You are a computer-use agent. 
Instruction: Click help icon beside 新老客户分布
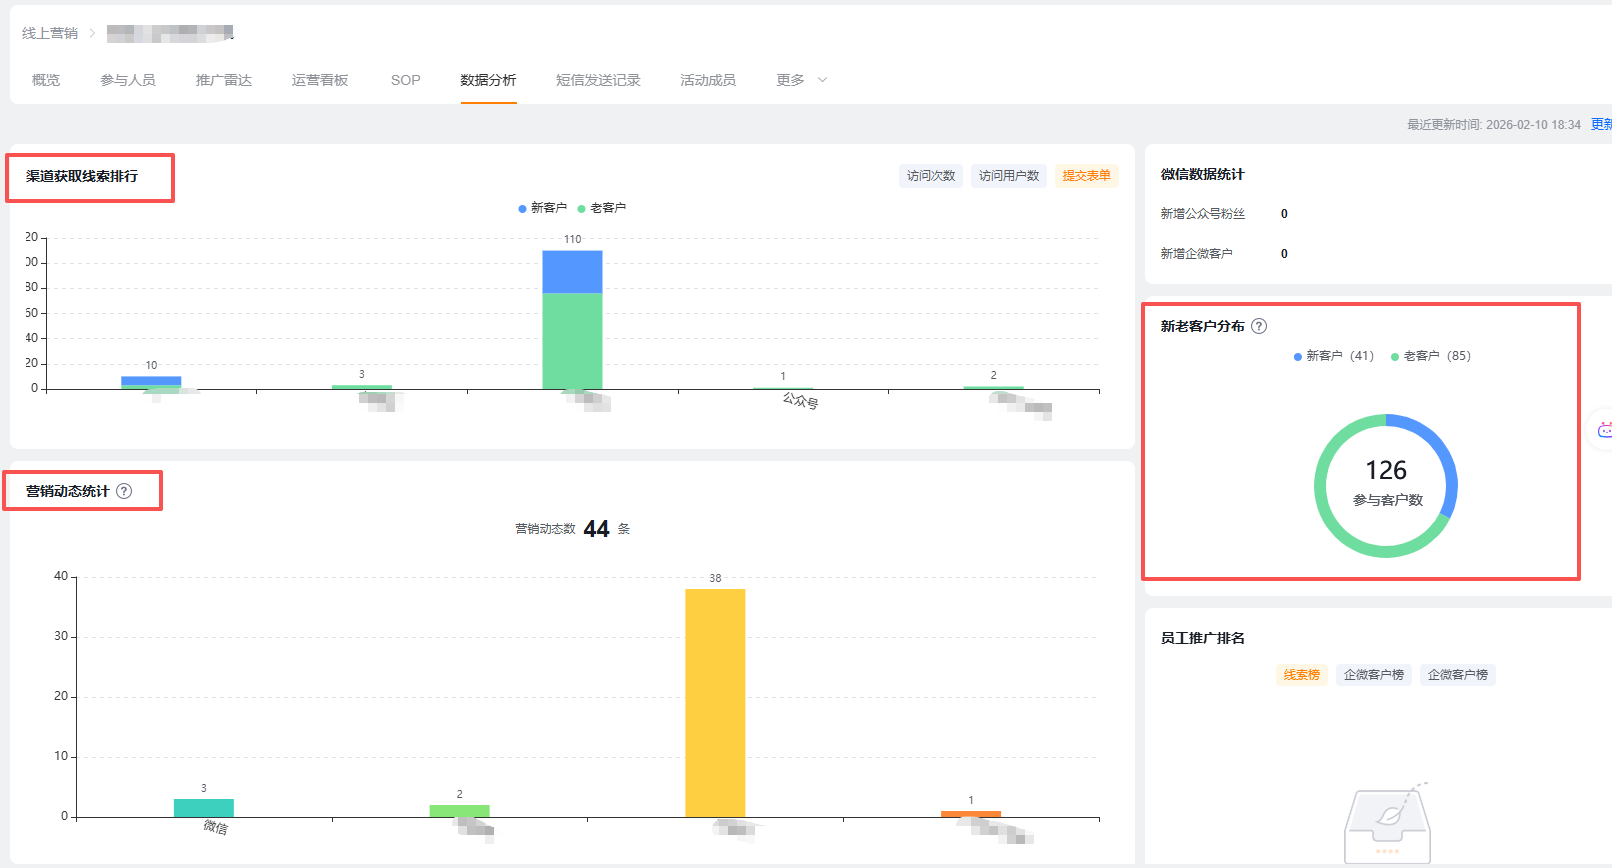(1259, 326)
